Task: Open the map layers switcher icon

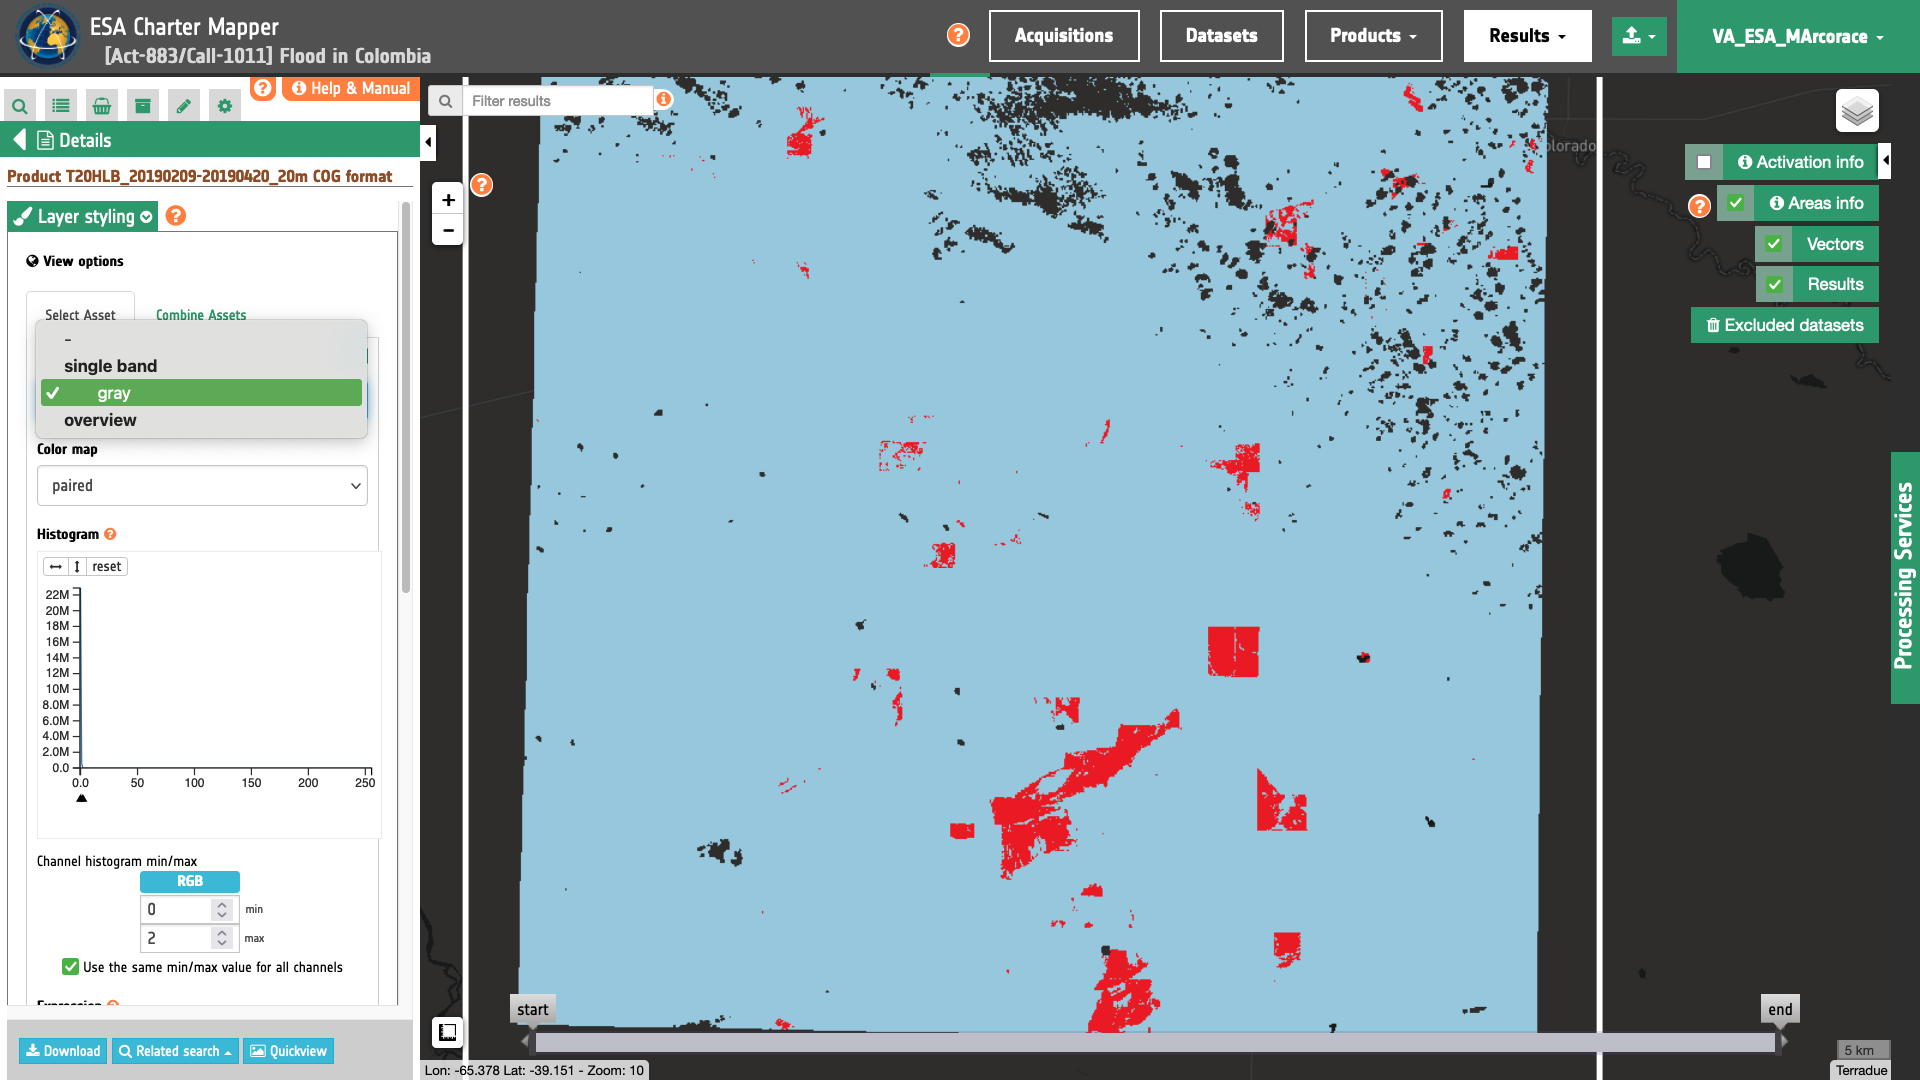Action: (1857, 111)
